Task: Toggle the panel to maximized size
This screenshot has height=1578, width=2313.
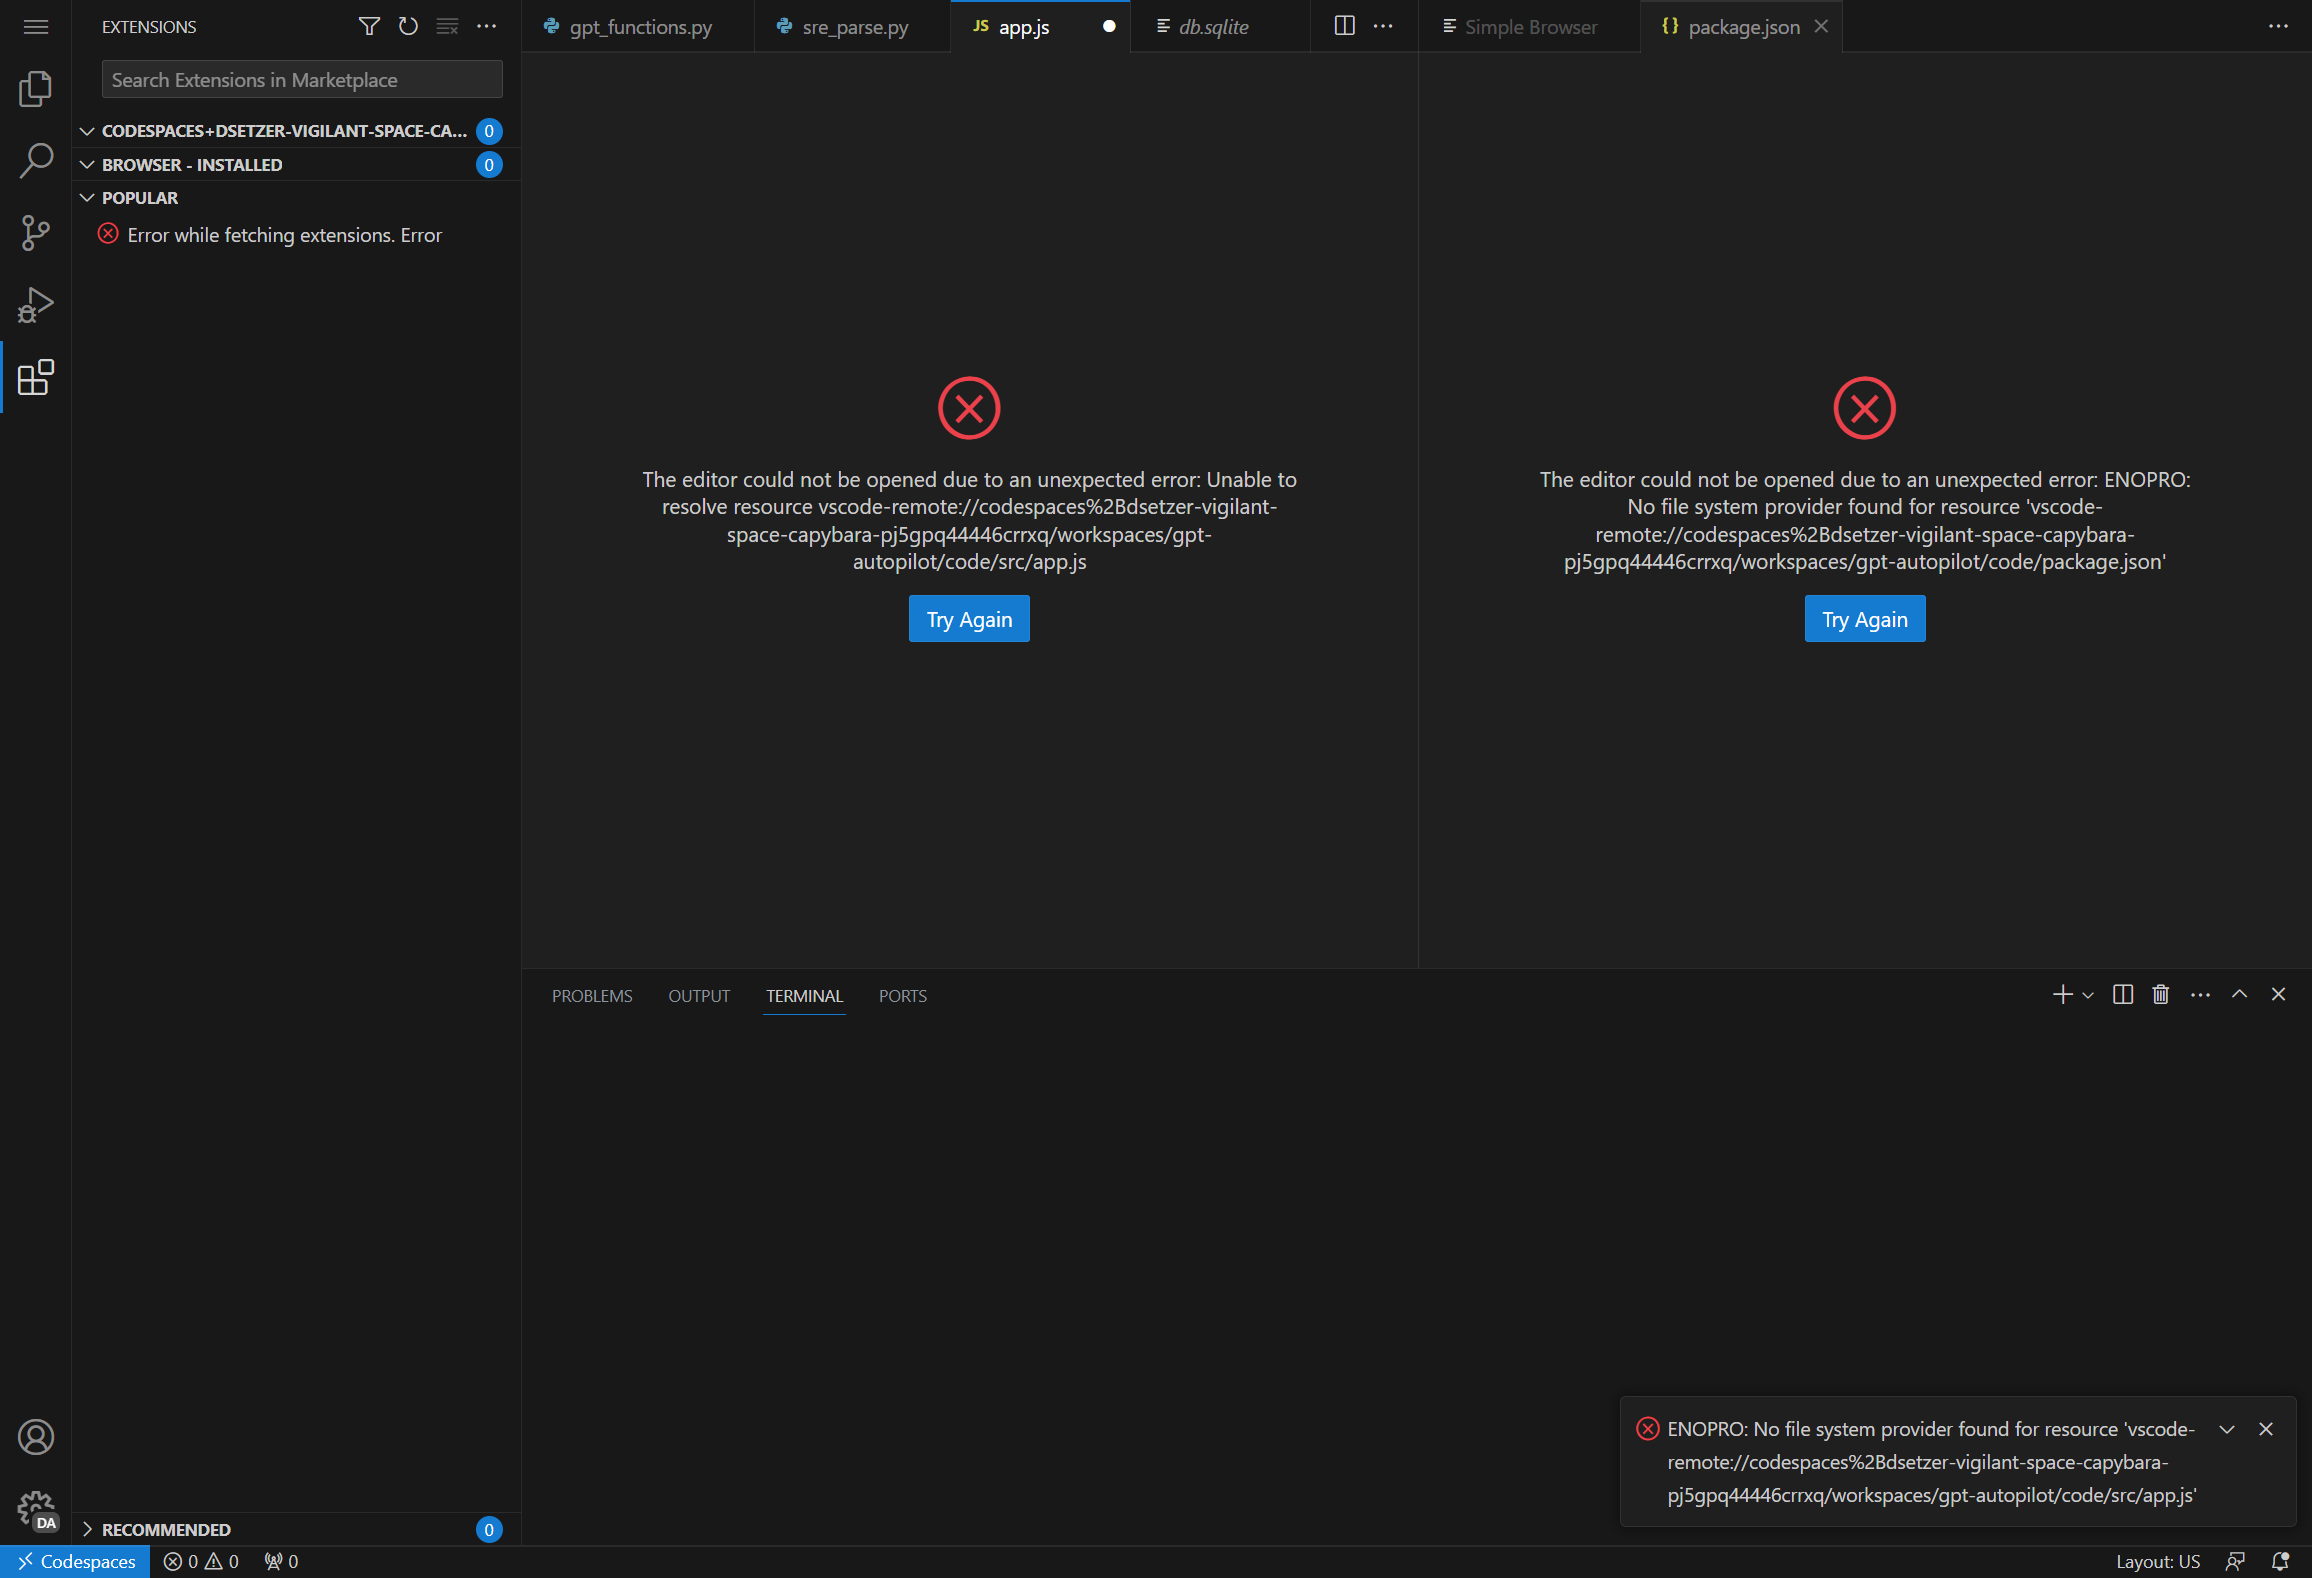Action: [x=2239, y=994]
